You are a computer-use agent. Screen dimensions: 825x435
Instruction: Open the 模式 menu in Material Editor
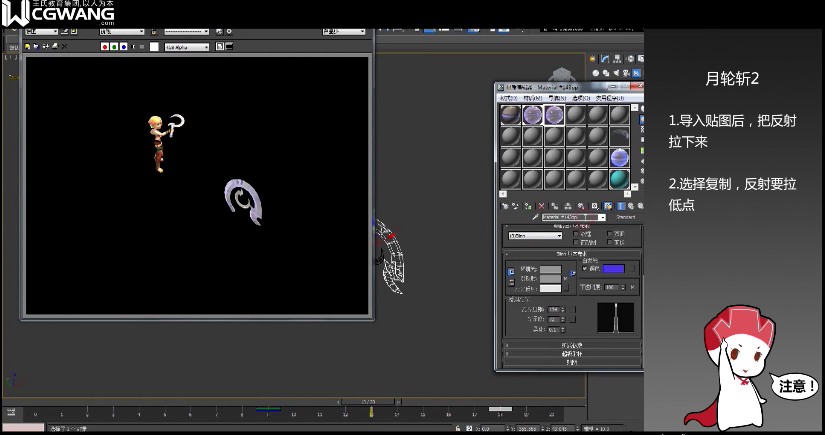pos(508,98)
